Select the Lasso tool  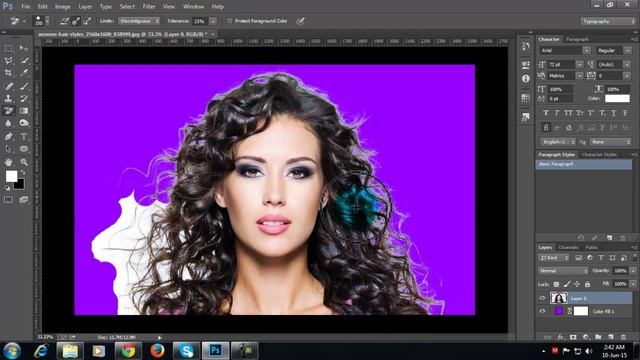click(8, 60)
